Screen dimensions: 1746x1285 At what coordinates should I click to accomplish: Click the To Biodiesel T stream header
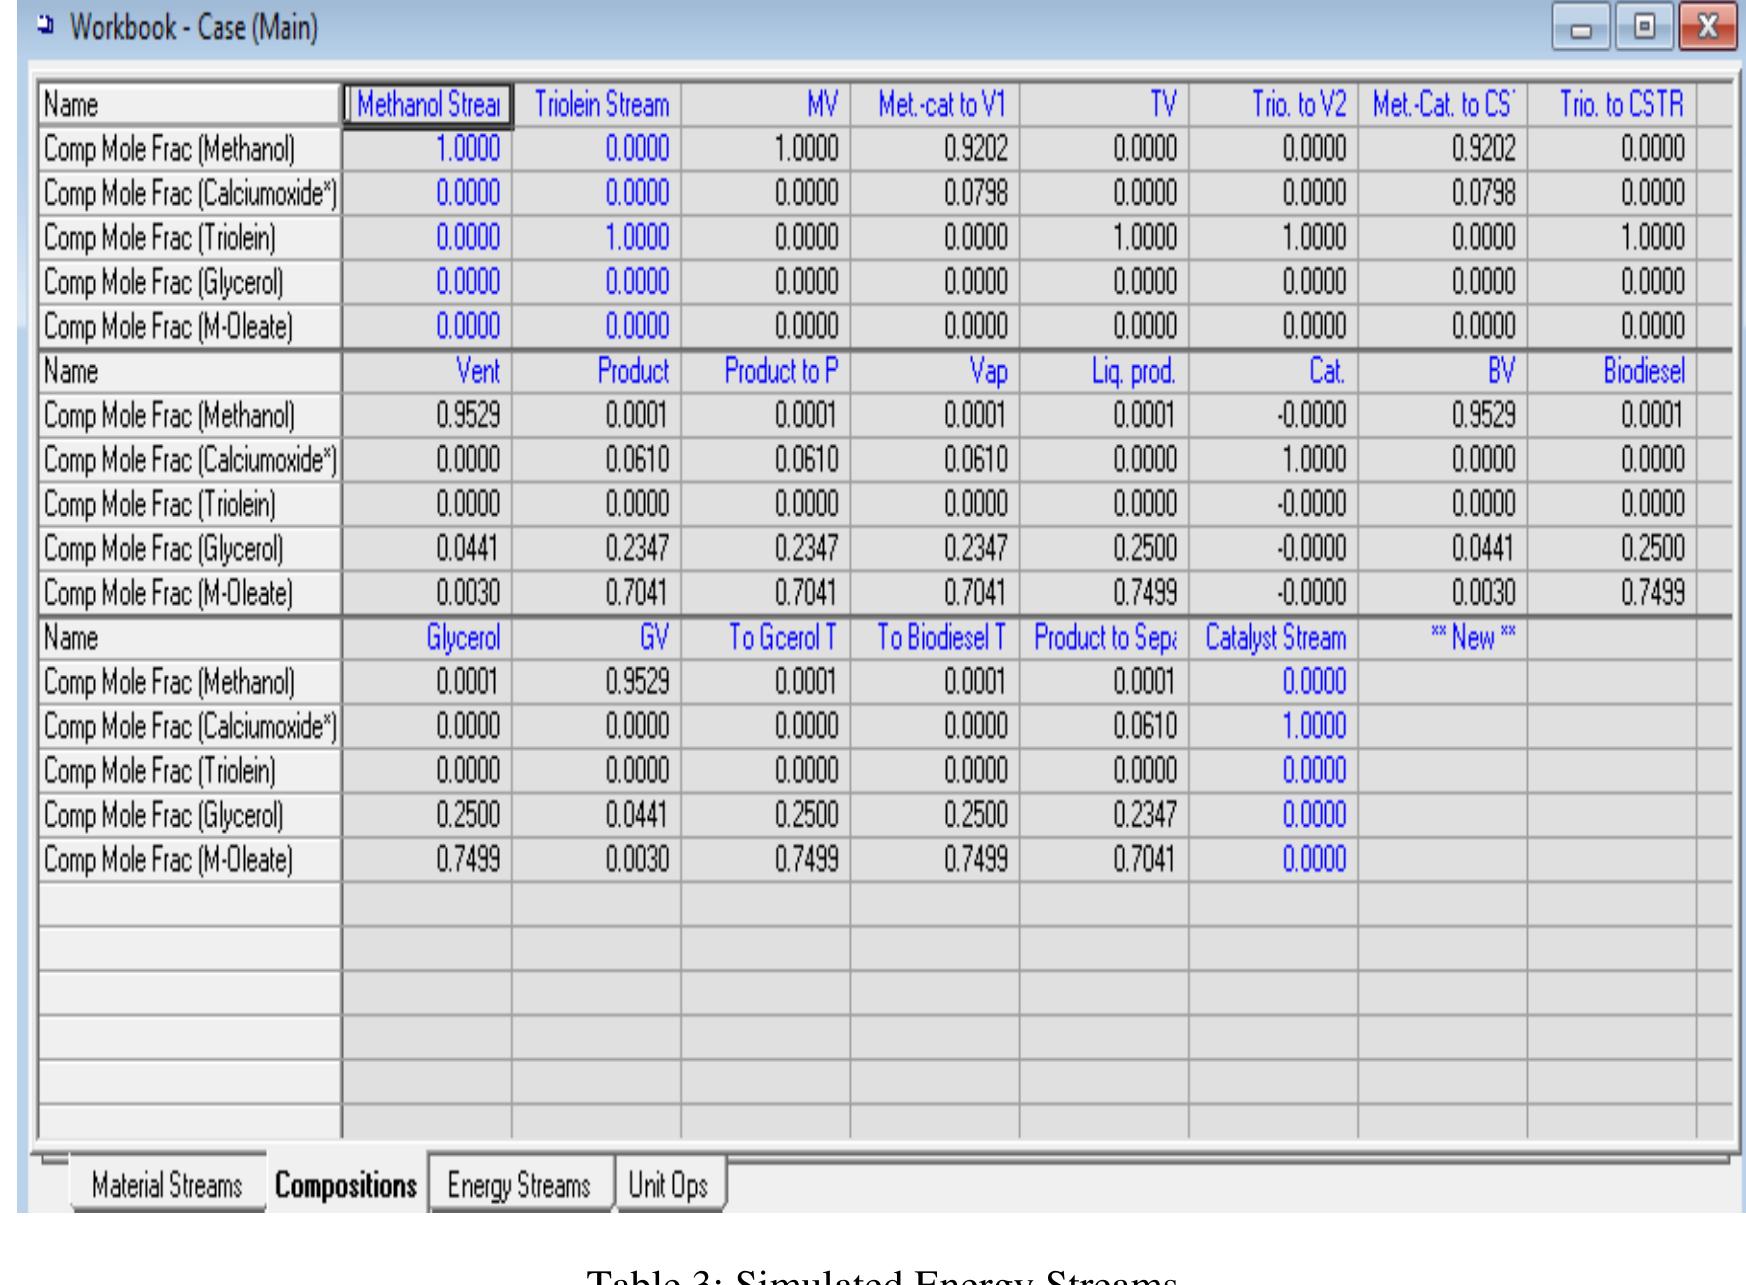tap(935, 638)
